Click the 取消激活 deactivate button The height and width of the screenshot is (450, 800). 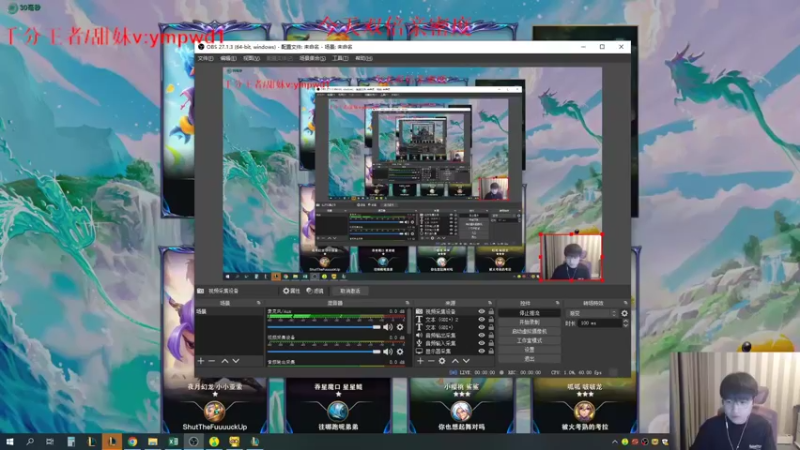point(350,291)
